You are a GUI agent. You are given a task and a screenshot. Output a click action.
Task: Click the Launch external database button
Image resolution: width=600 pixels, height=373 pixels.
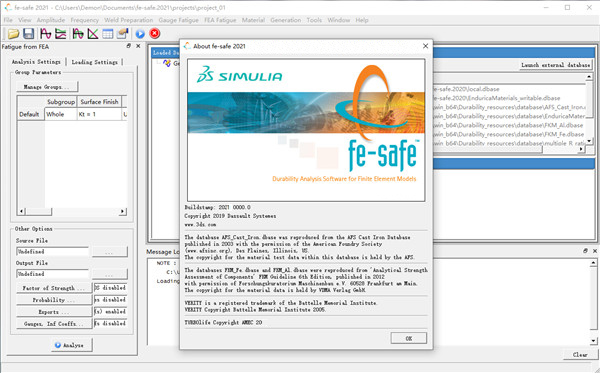pos(555,65)
